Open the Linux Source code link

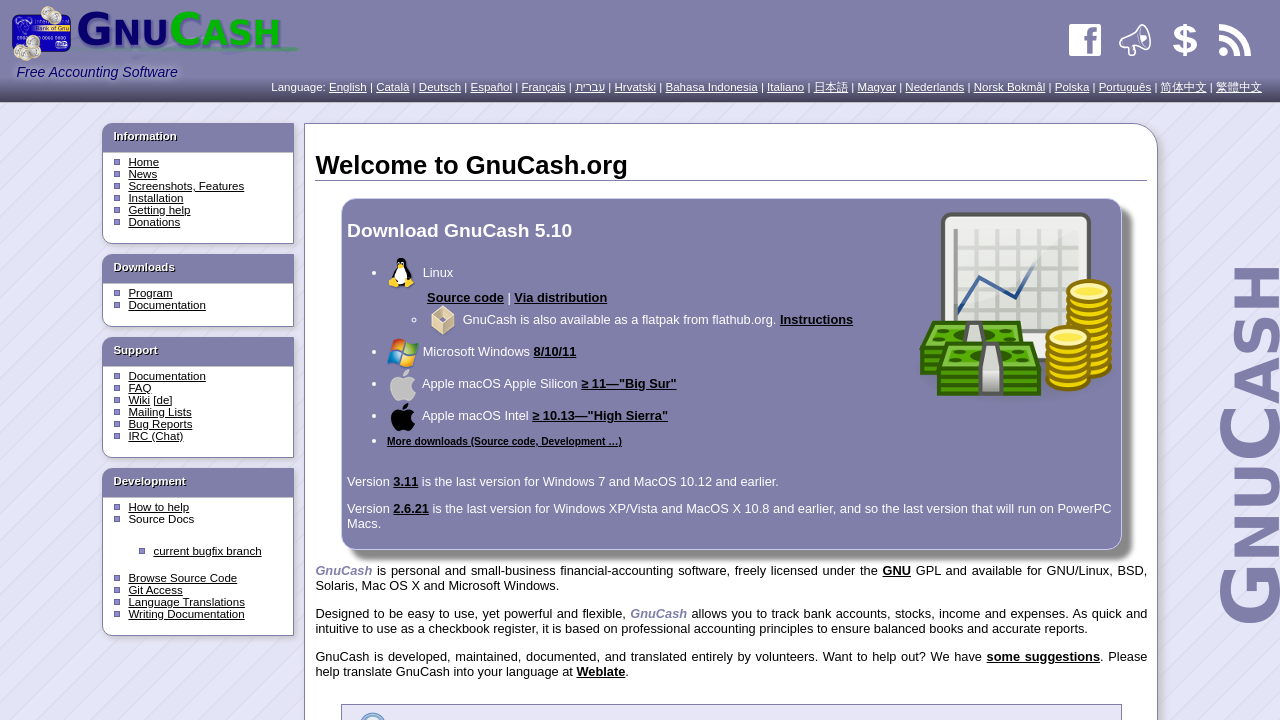click(465, 298)
